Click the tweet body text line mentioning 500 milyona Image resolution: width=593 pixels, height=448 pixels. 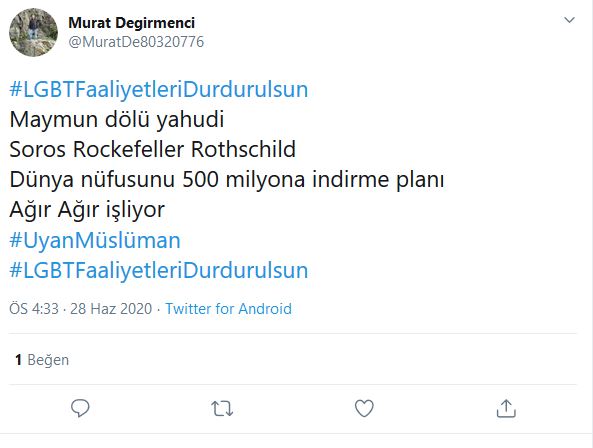227,179
